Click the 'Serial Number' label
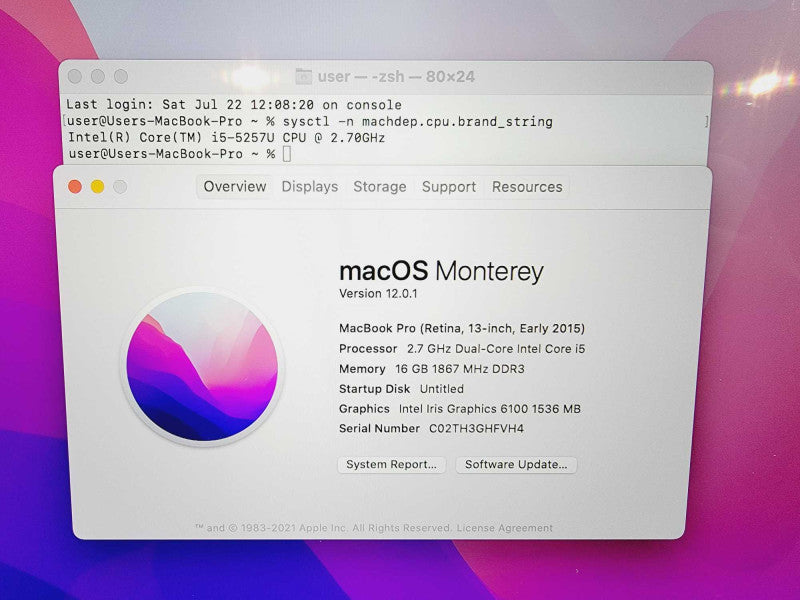The width and height of the screenshot is (800, 600). tap(379, 429)
